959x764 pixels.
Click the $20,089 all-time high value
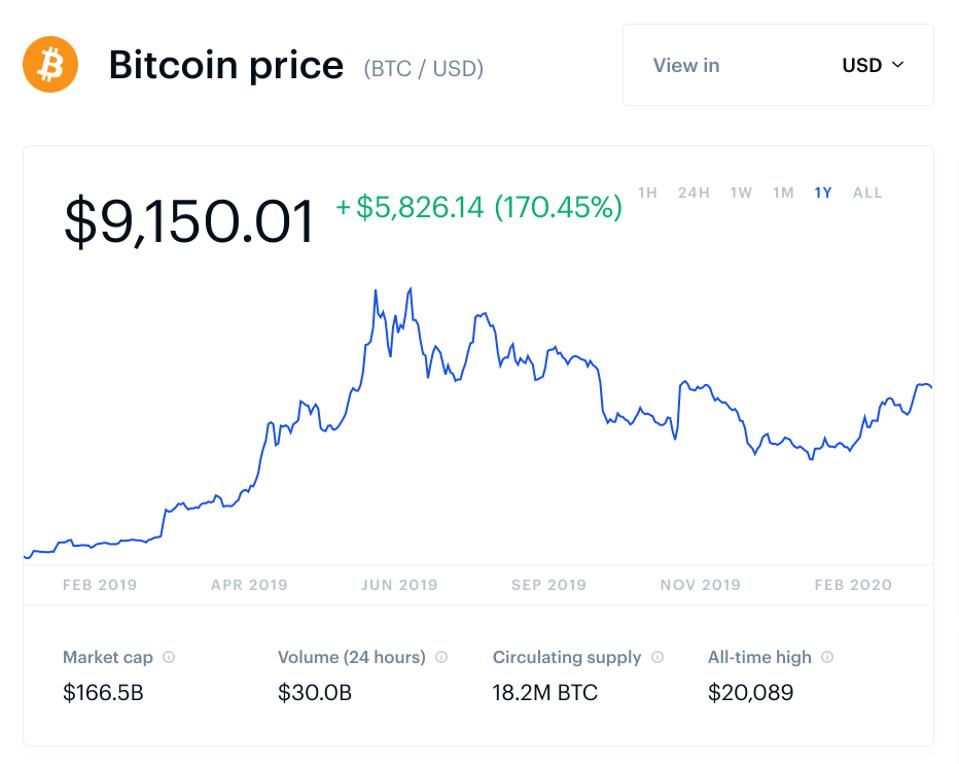click(750, 692)
